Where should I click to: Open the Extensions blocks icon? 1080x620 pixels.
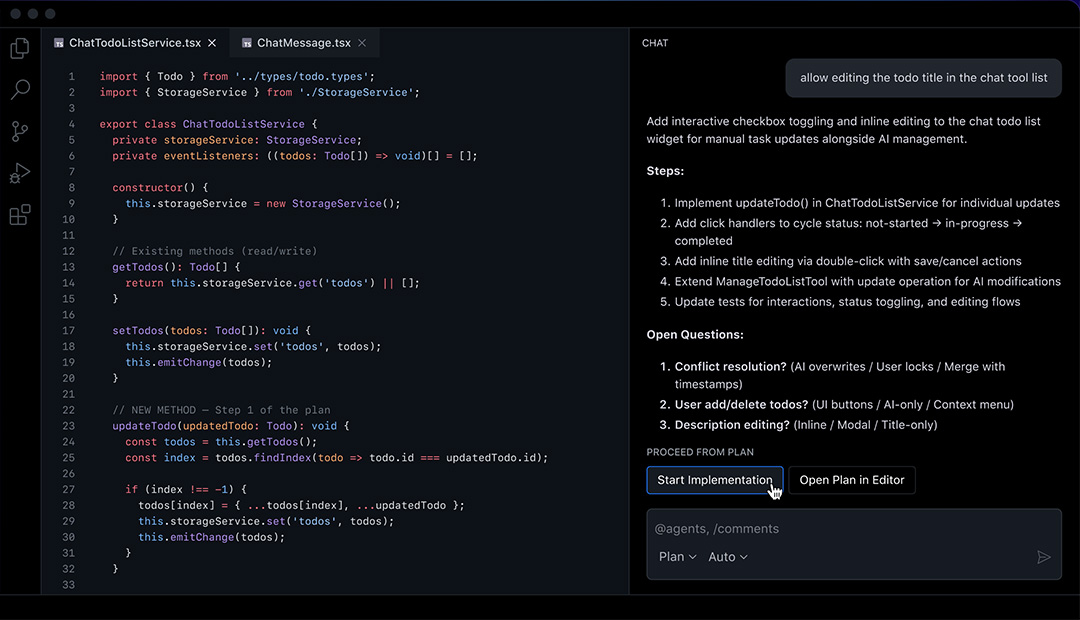click(20, 215)
